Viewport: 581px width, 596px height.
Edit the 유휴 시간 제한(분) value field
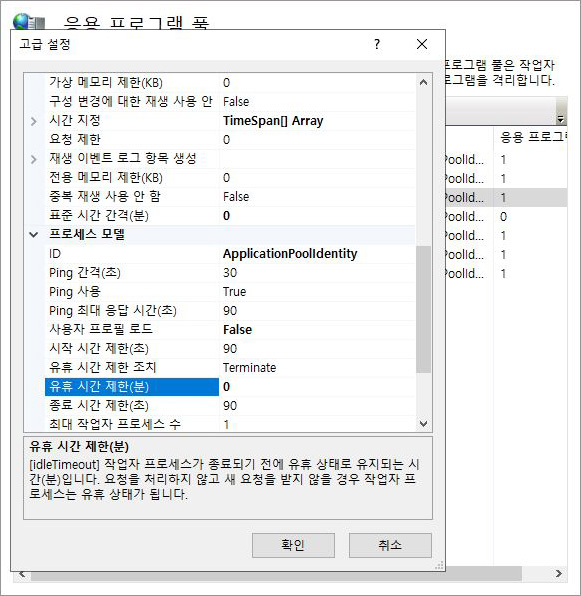[317, 387]
